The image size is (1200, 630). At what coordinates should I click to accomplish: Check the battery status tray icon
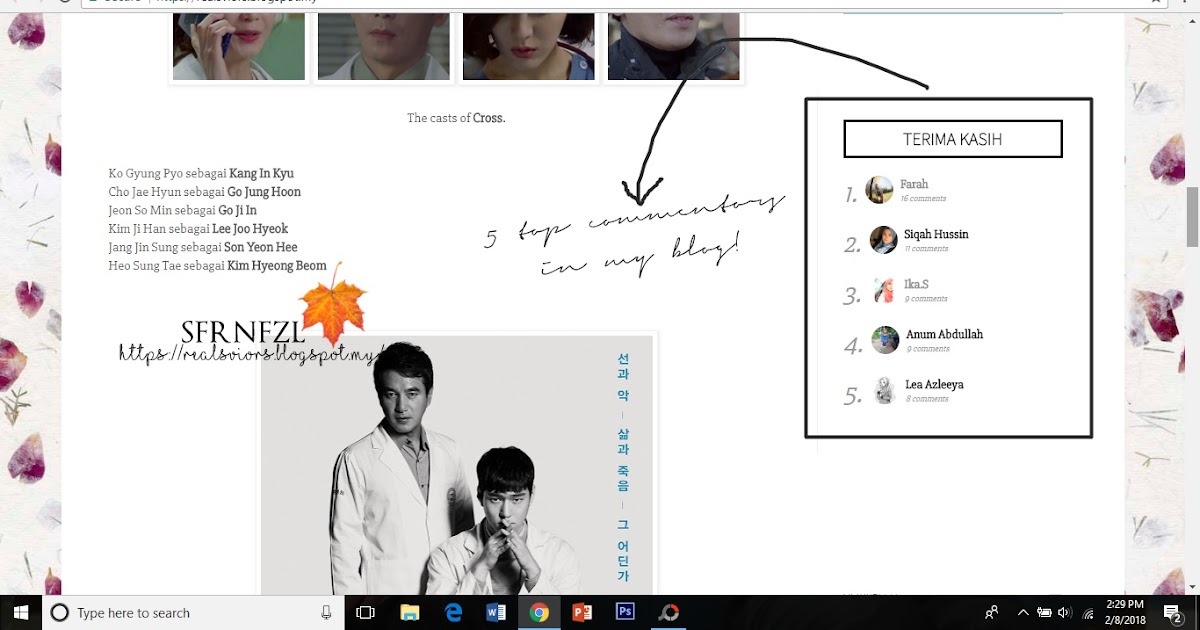pyautogui.click(x=1044, y=613)
